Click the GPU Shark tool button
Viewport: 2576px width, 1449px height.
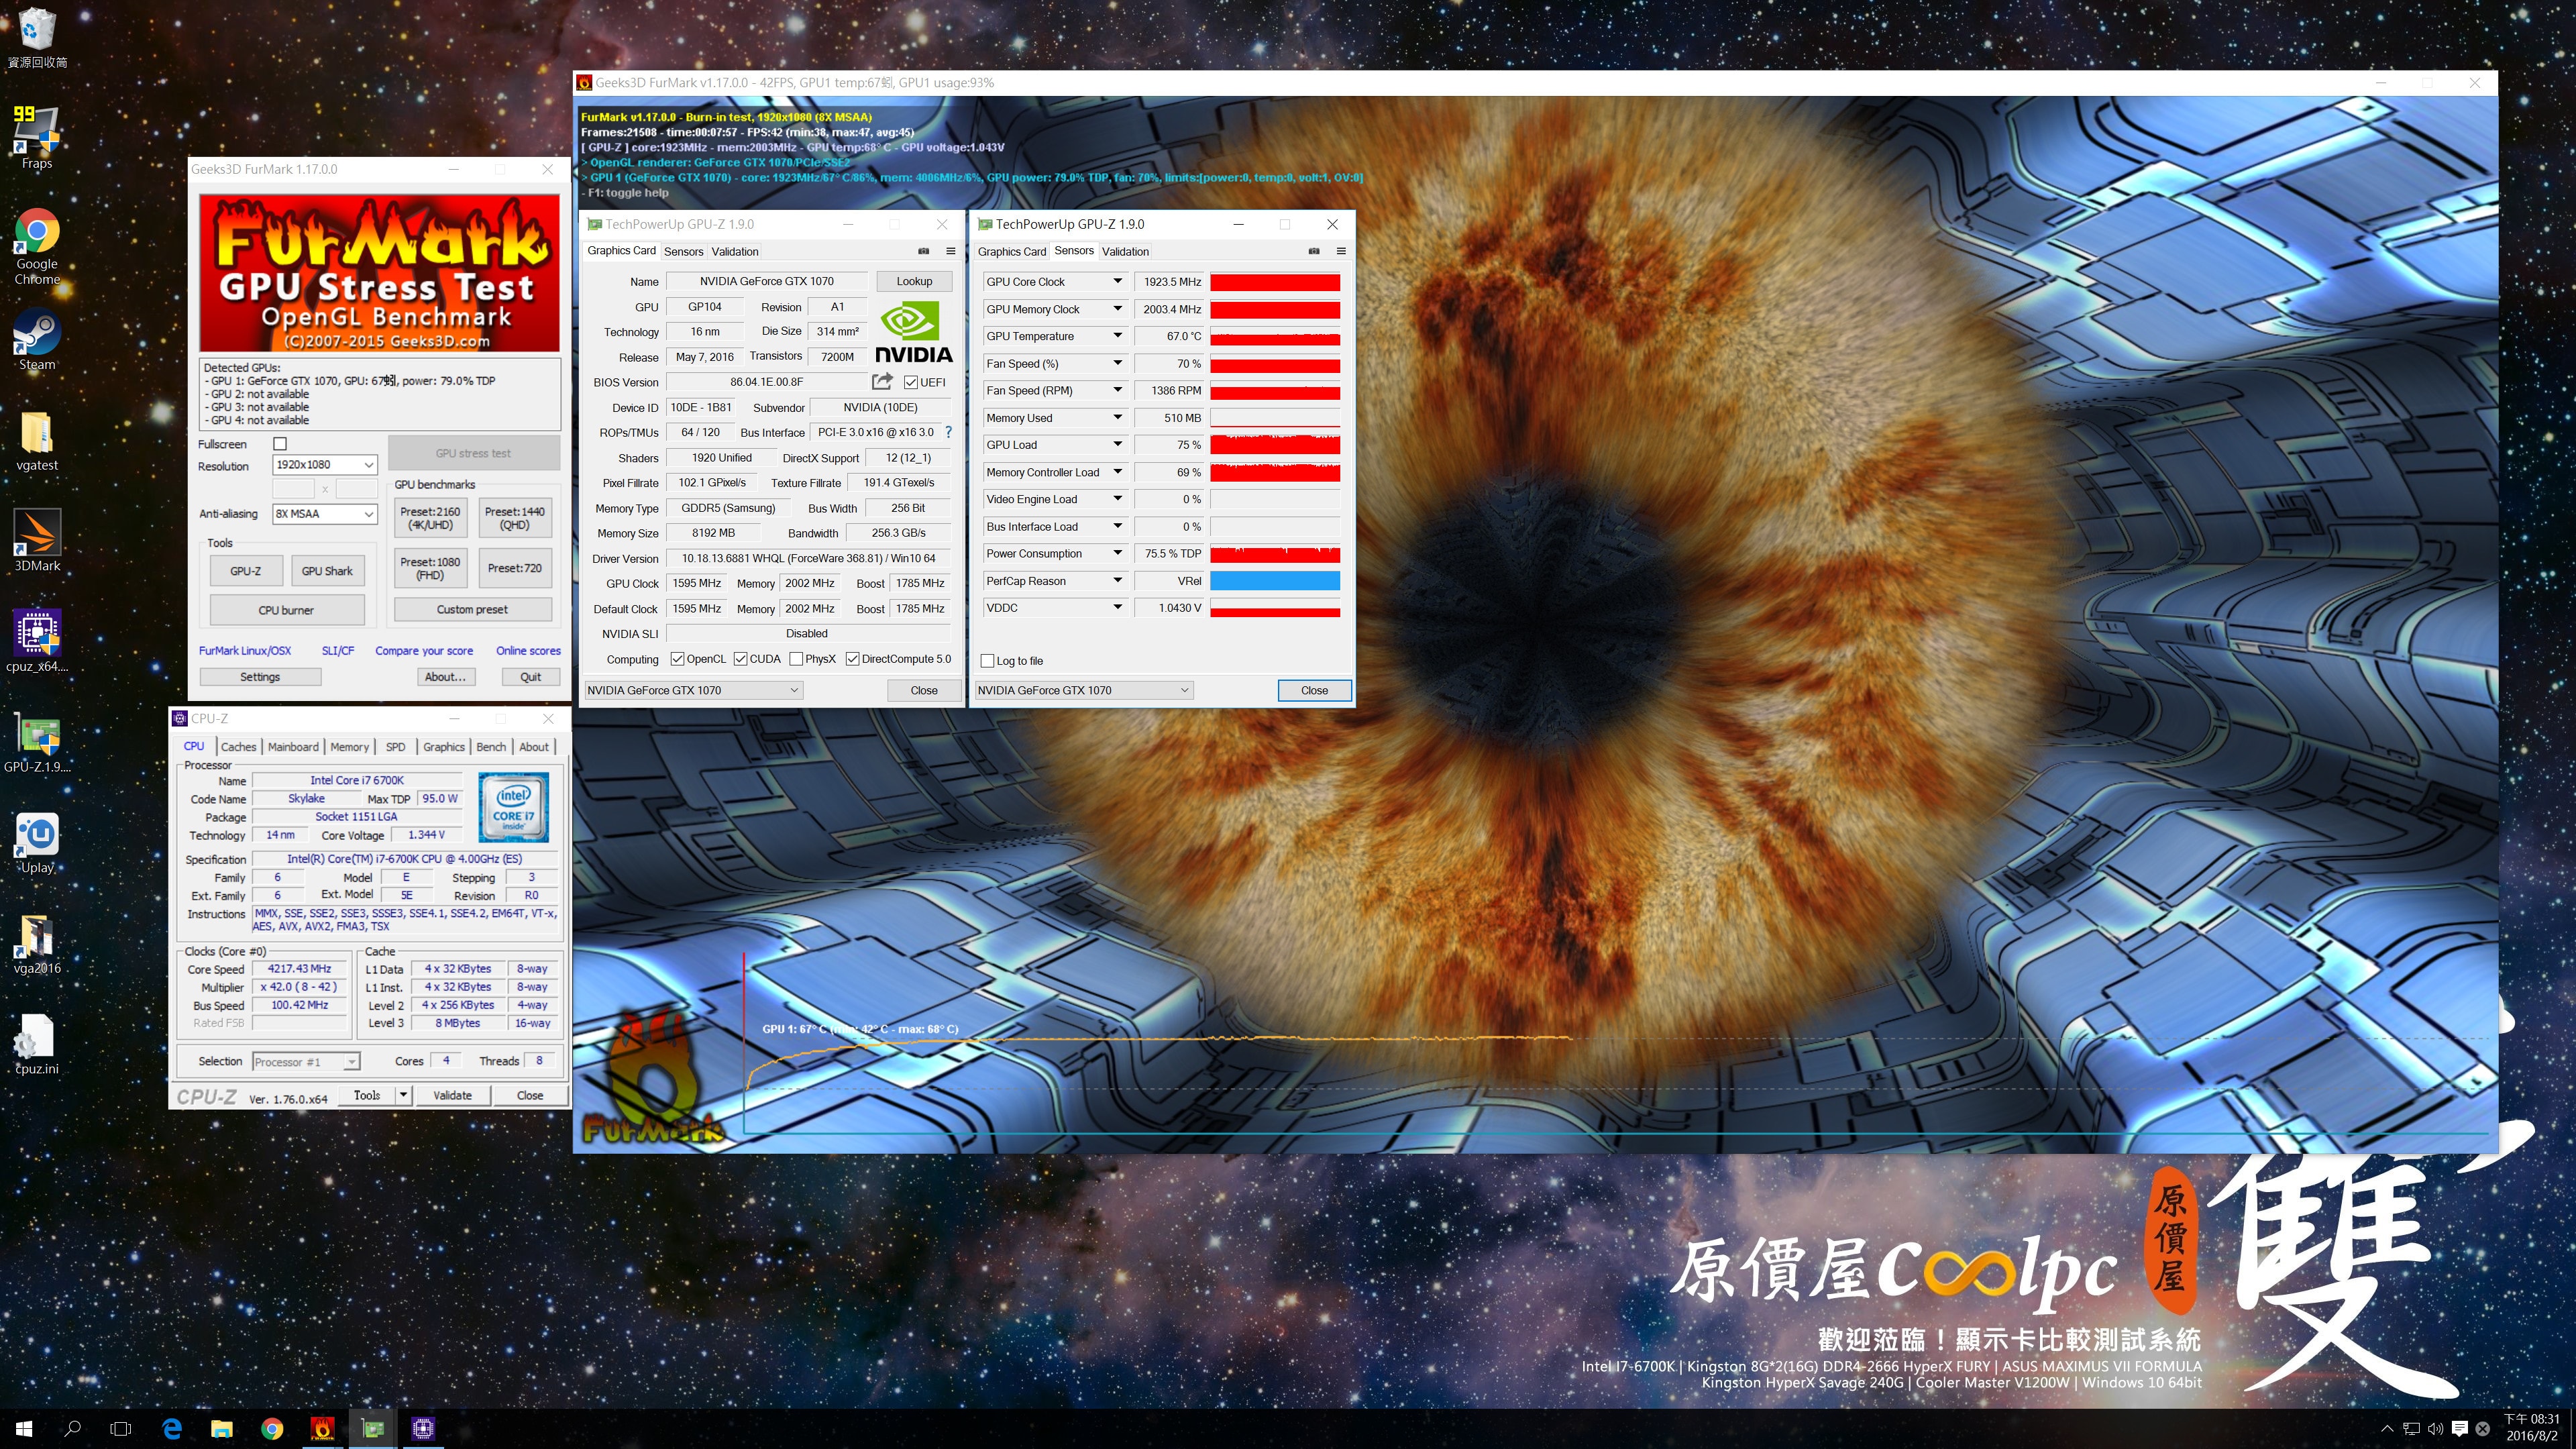(327, 571)
